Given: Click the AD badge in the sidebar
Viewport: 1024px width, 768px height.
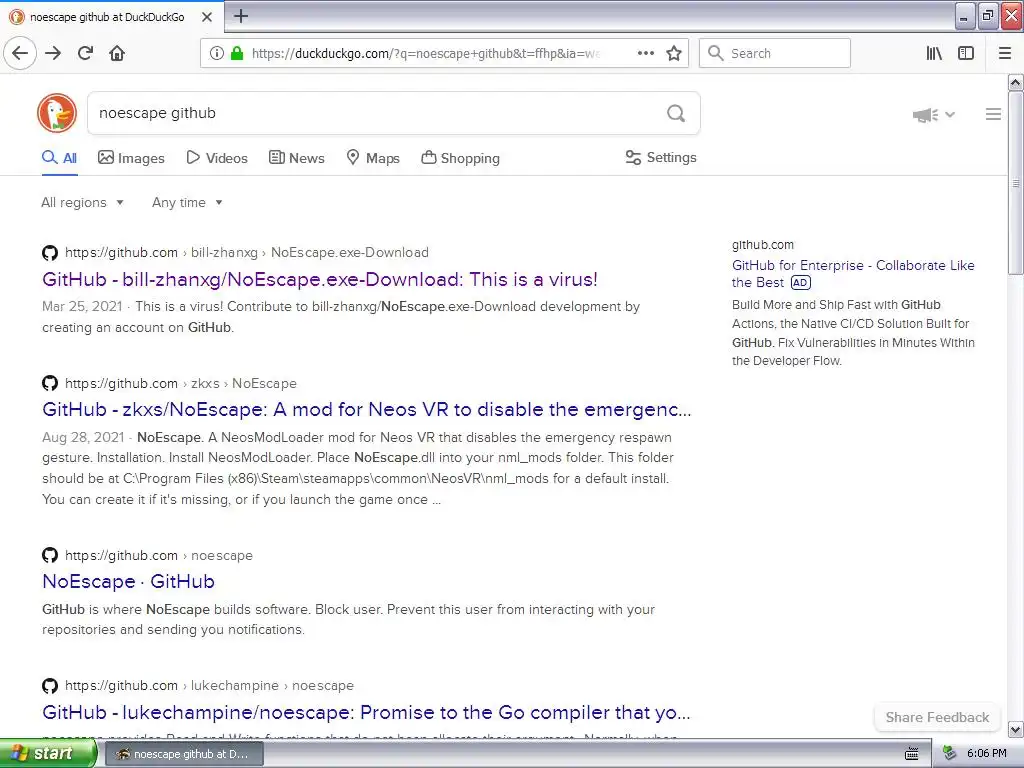Looking at the screenshot, I should 801,283.
